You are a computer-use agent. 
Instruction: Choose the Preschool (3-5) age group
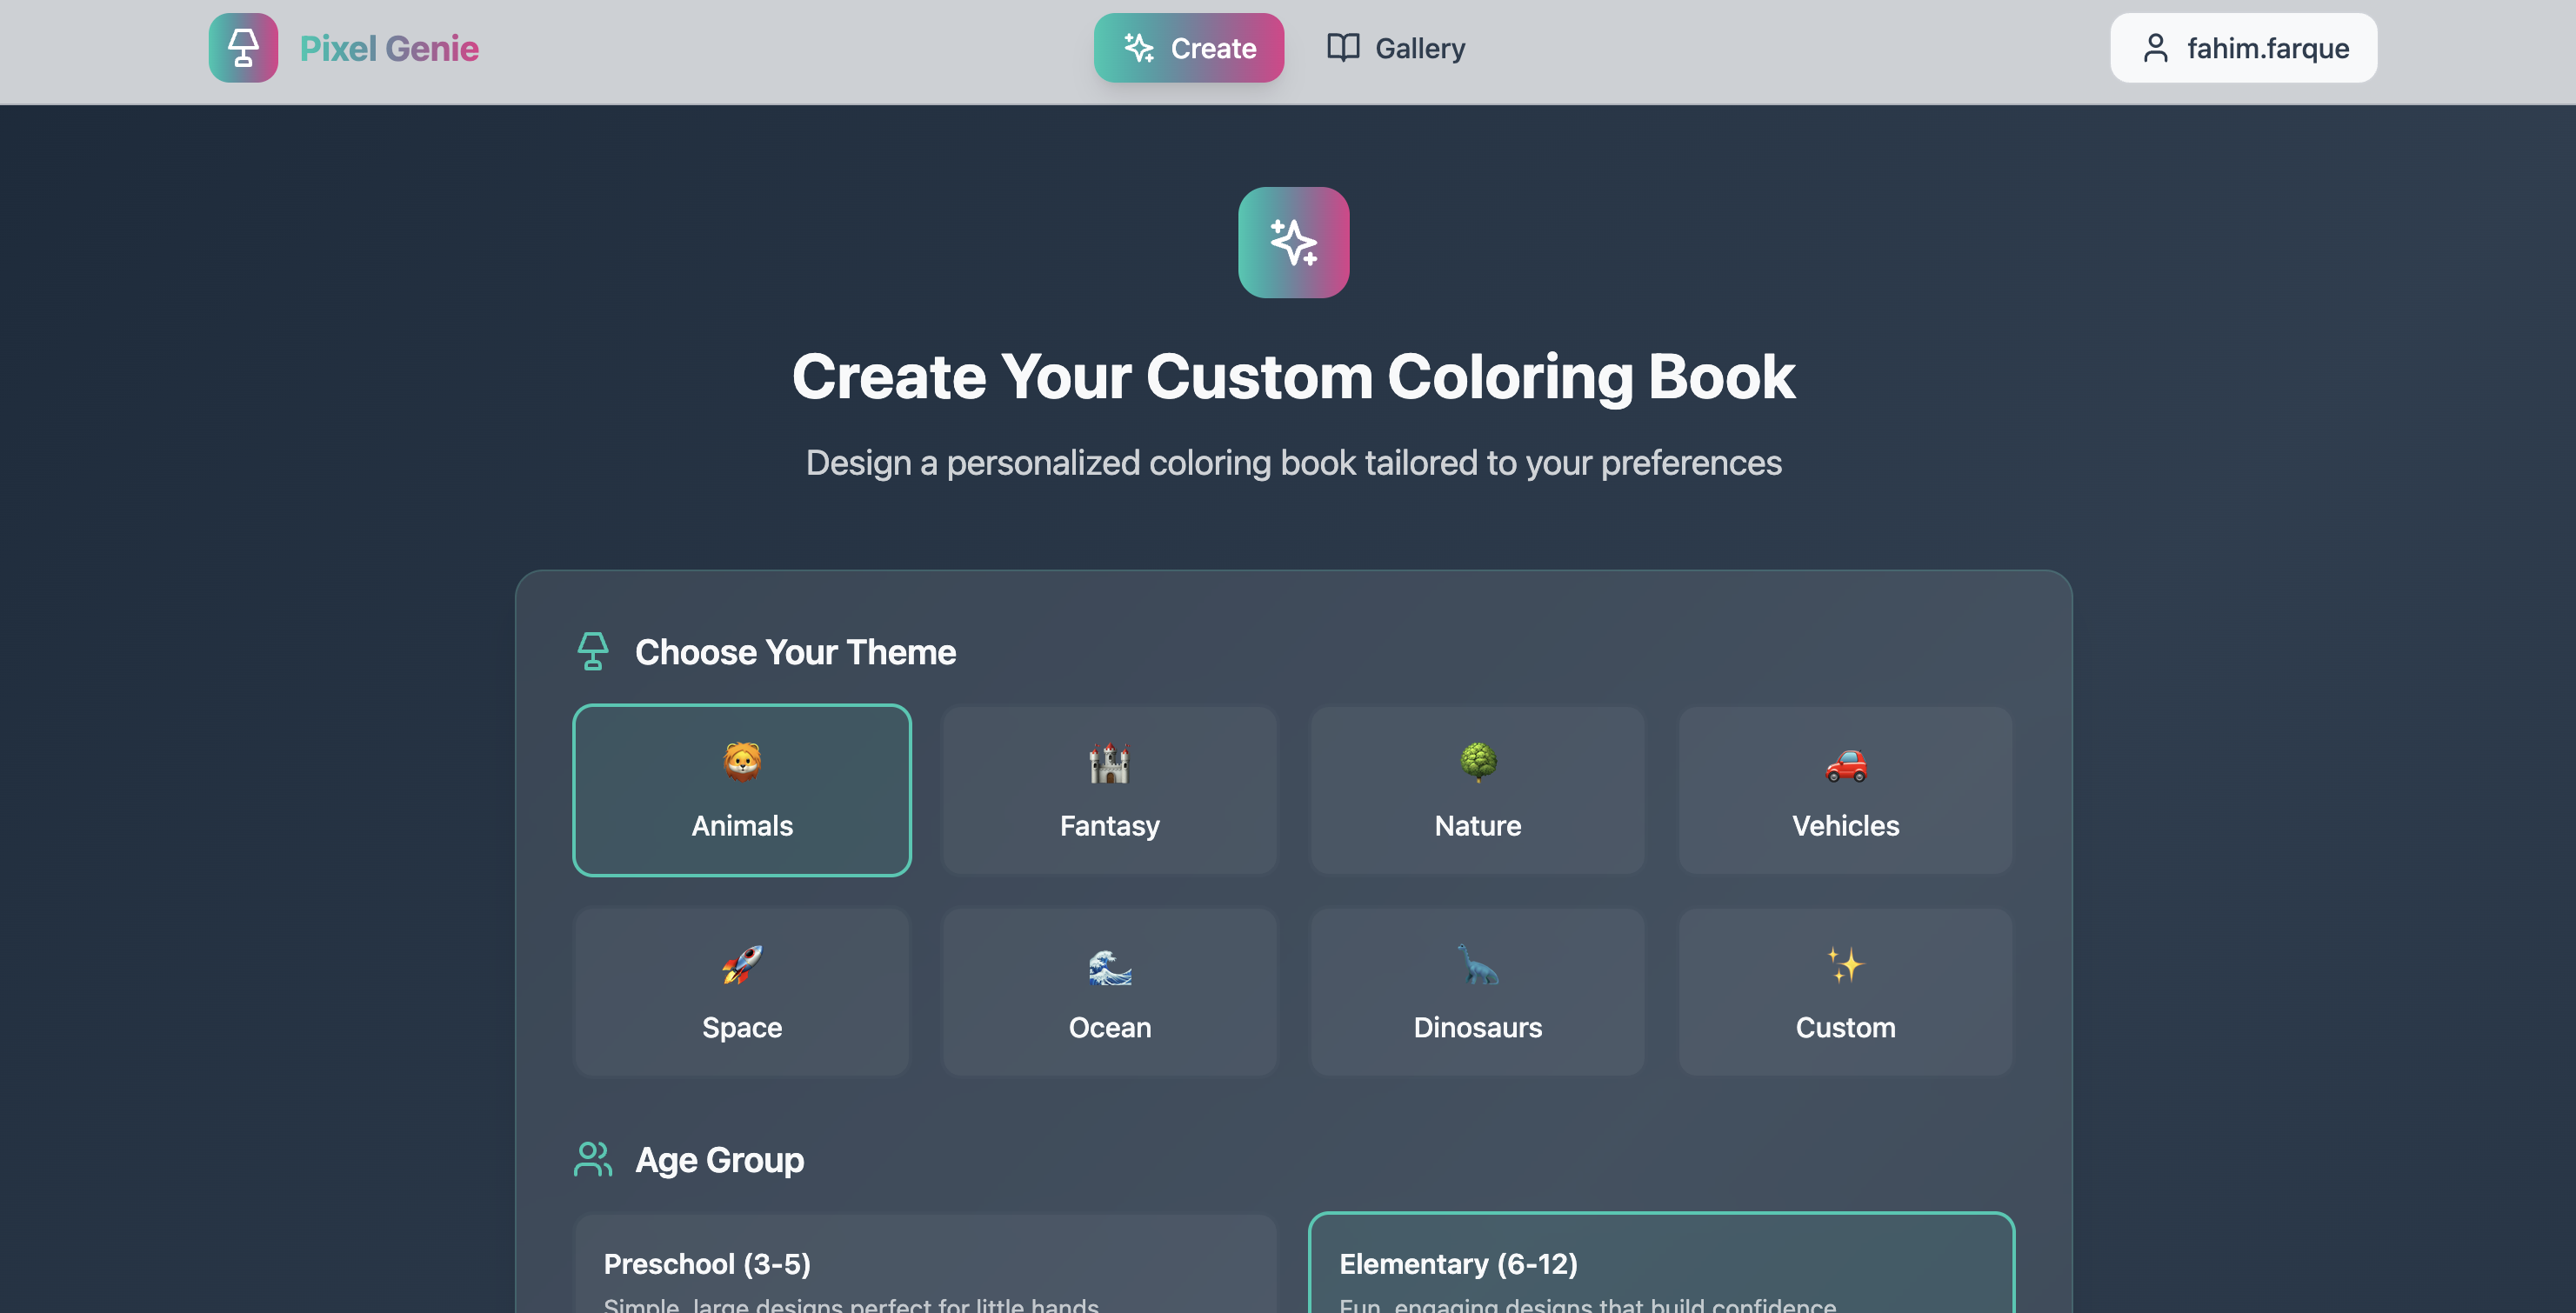[x=925, y=1266]
